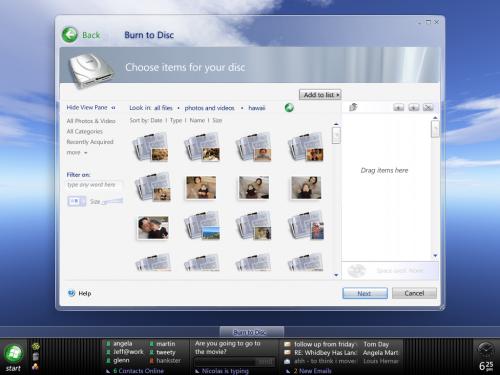Image resolution: width=500 pixels, height=375 pixels.
Task: Click sender name Tom Day
Action: click(376, 344)
